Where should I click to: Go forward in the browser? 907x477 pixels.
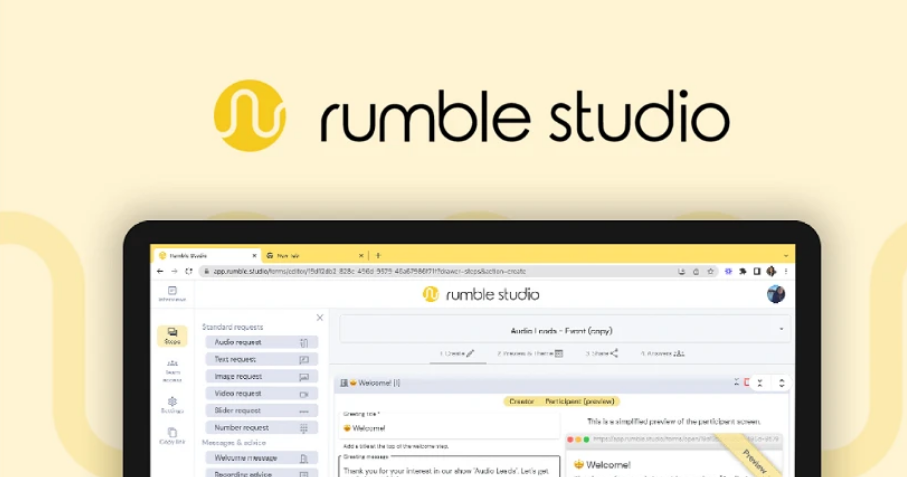(x=174, y=271)
